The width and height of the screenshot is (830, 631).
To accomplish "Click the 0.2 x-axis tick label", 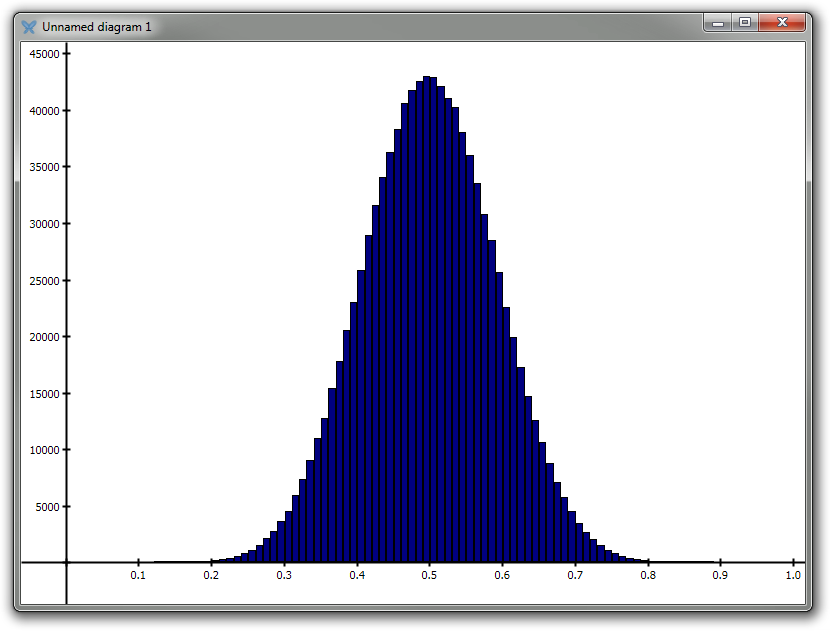I will pyautogui.click(x=211, y=576).
